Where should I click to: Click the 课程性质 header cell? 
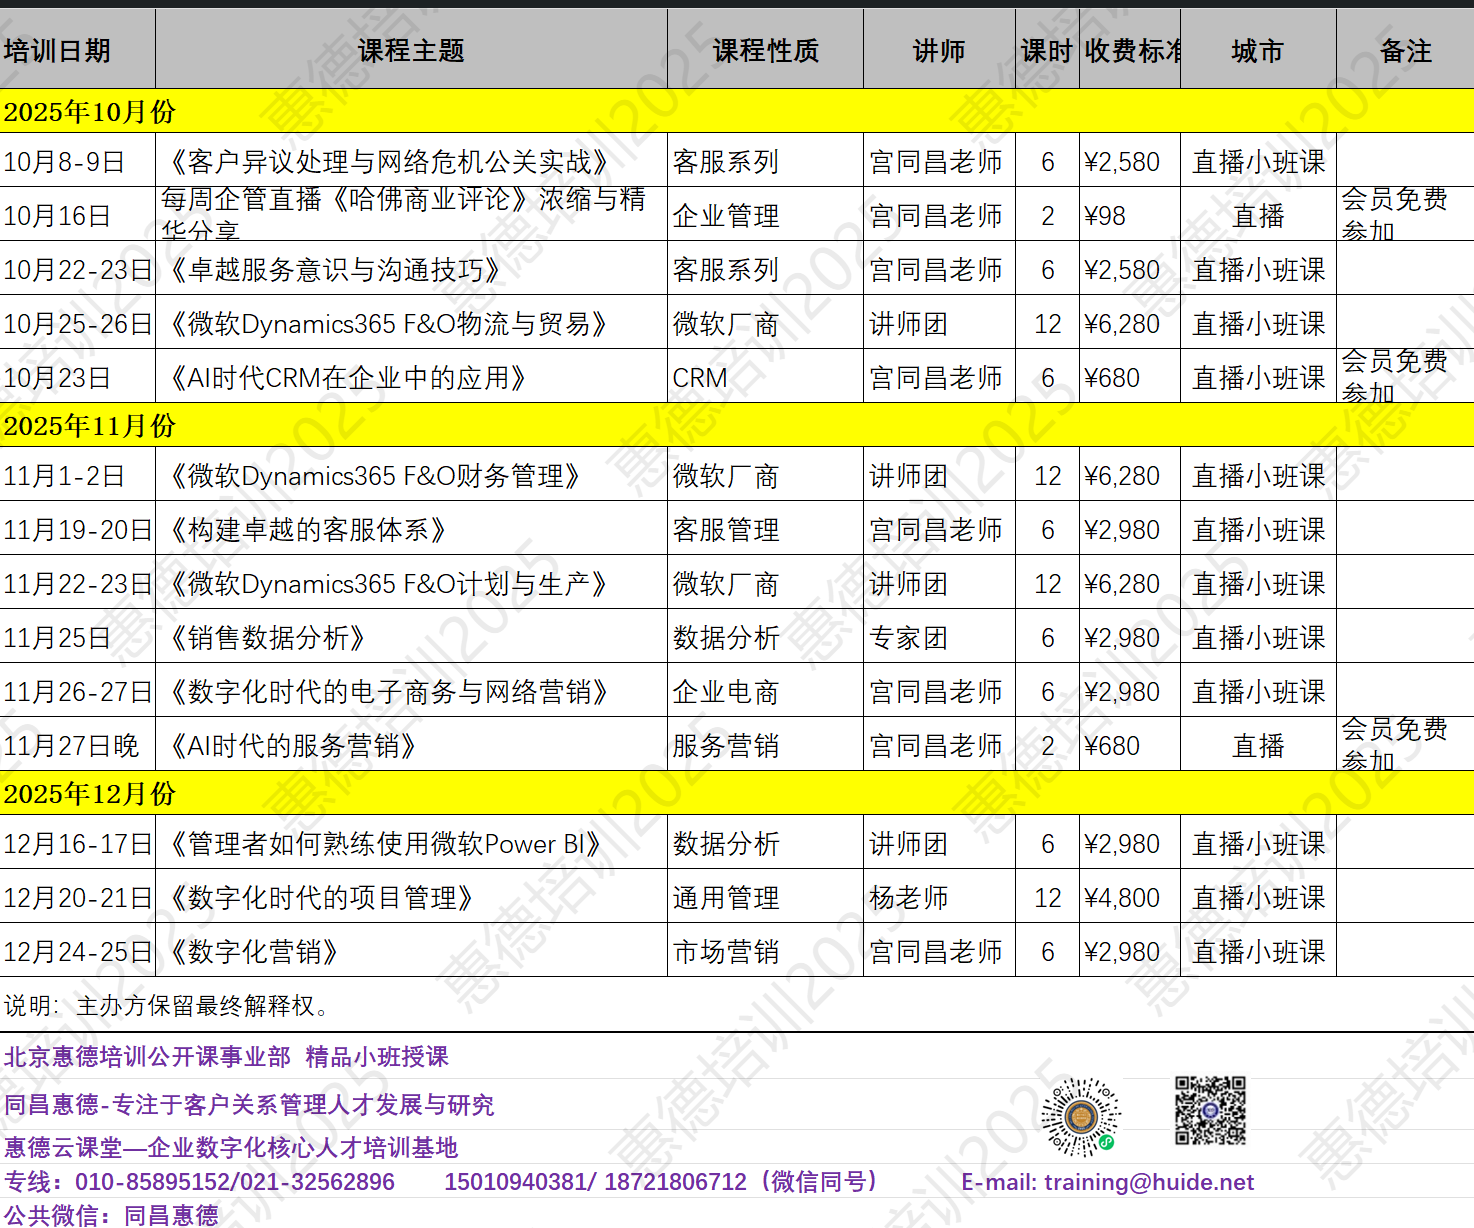765,51
